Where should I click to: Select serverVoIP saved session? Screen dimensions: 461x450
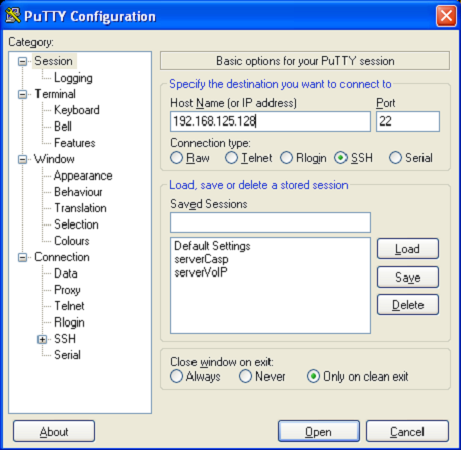pos(201,273)
